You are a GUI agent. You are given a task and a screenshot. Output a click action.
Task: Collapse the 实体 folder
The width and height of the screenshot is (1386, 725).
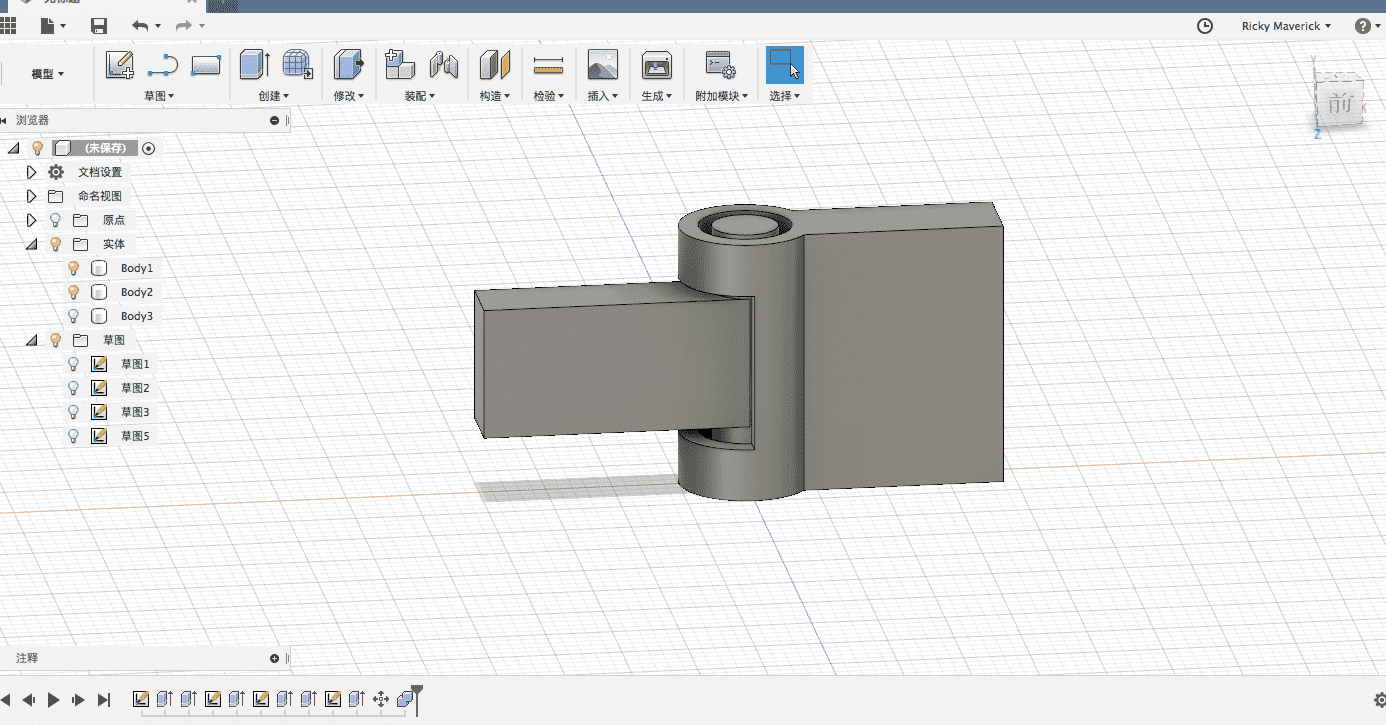pos(31,244)
